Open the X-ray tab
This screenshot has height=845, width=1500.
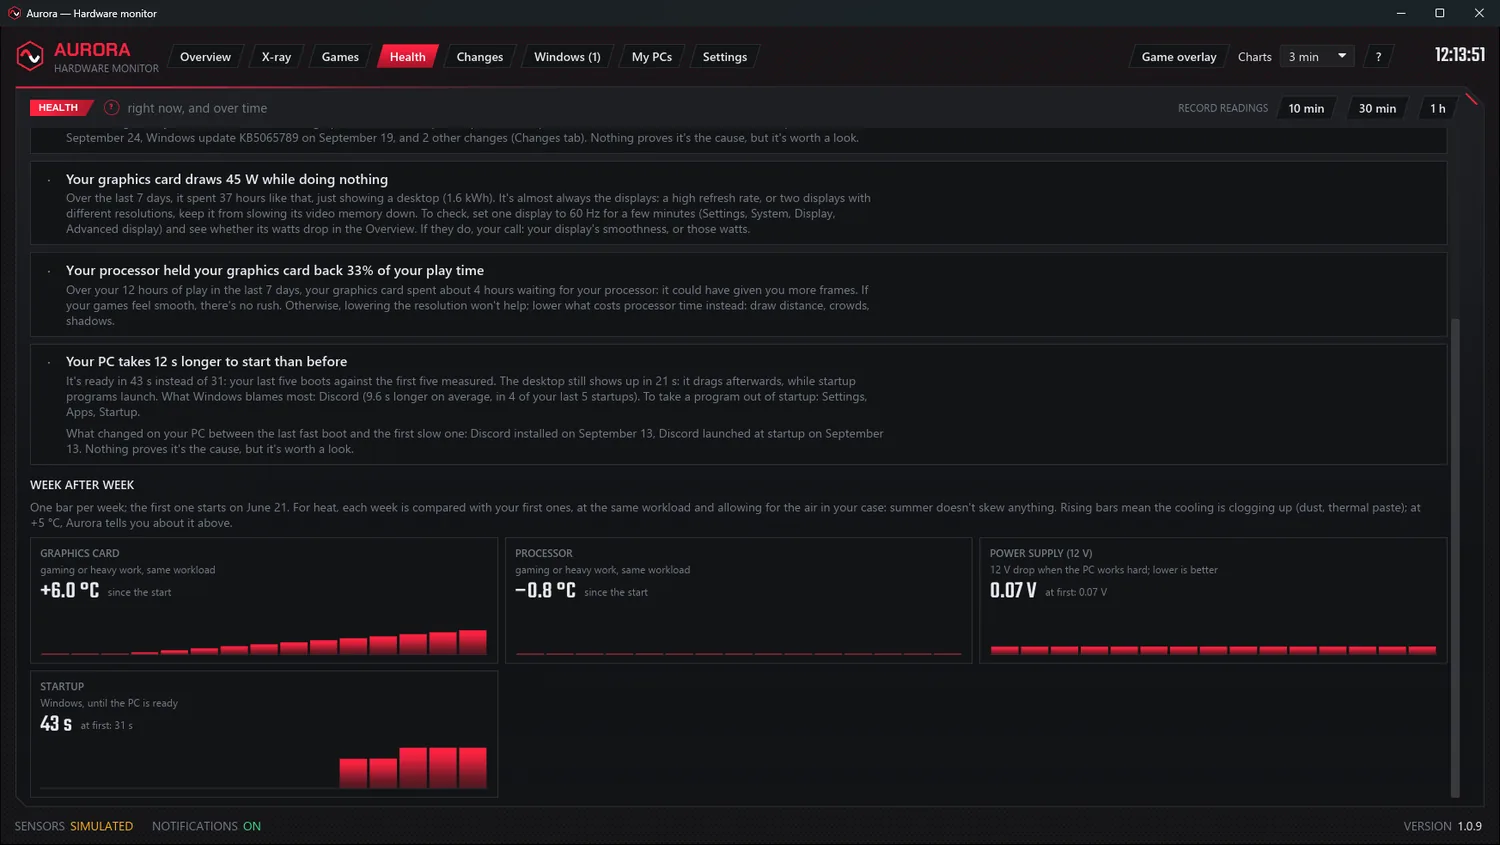pos(276,57)
